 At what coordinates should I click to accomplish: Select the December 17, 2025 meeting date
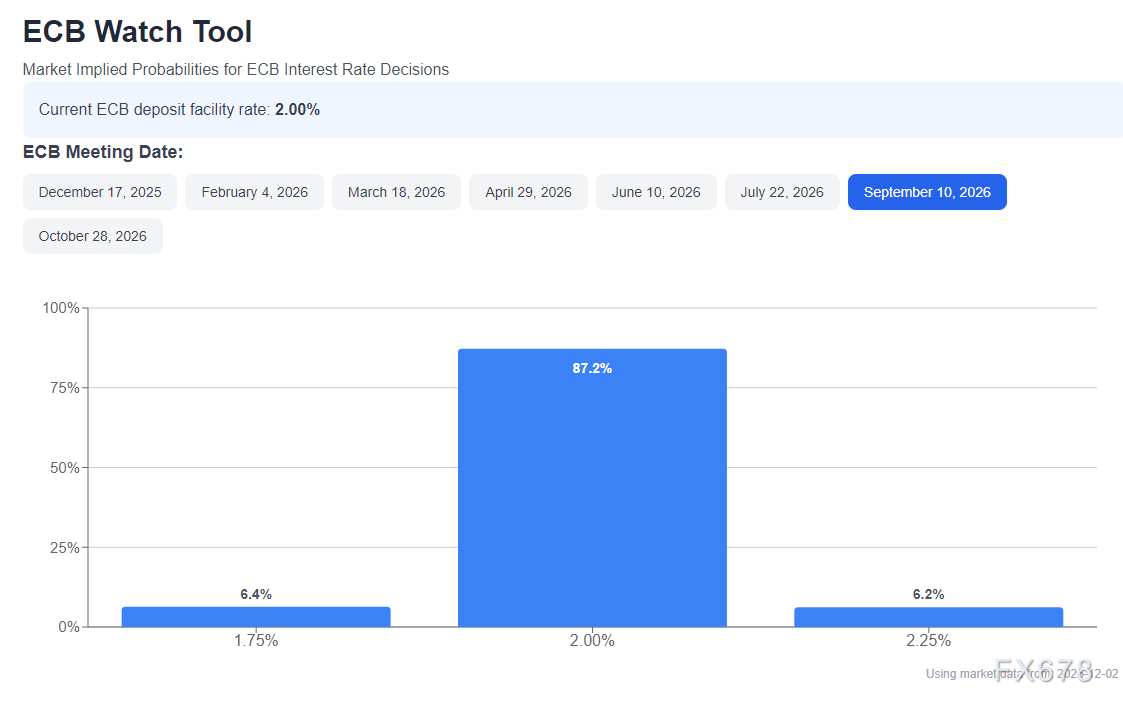100,192
